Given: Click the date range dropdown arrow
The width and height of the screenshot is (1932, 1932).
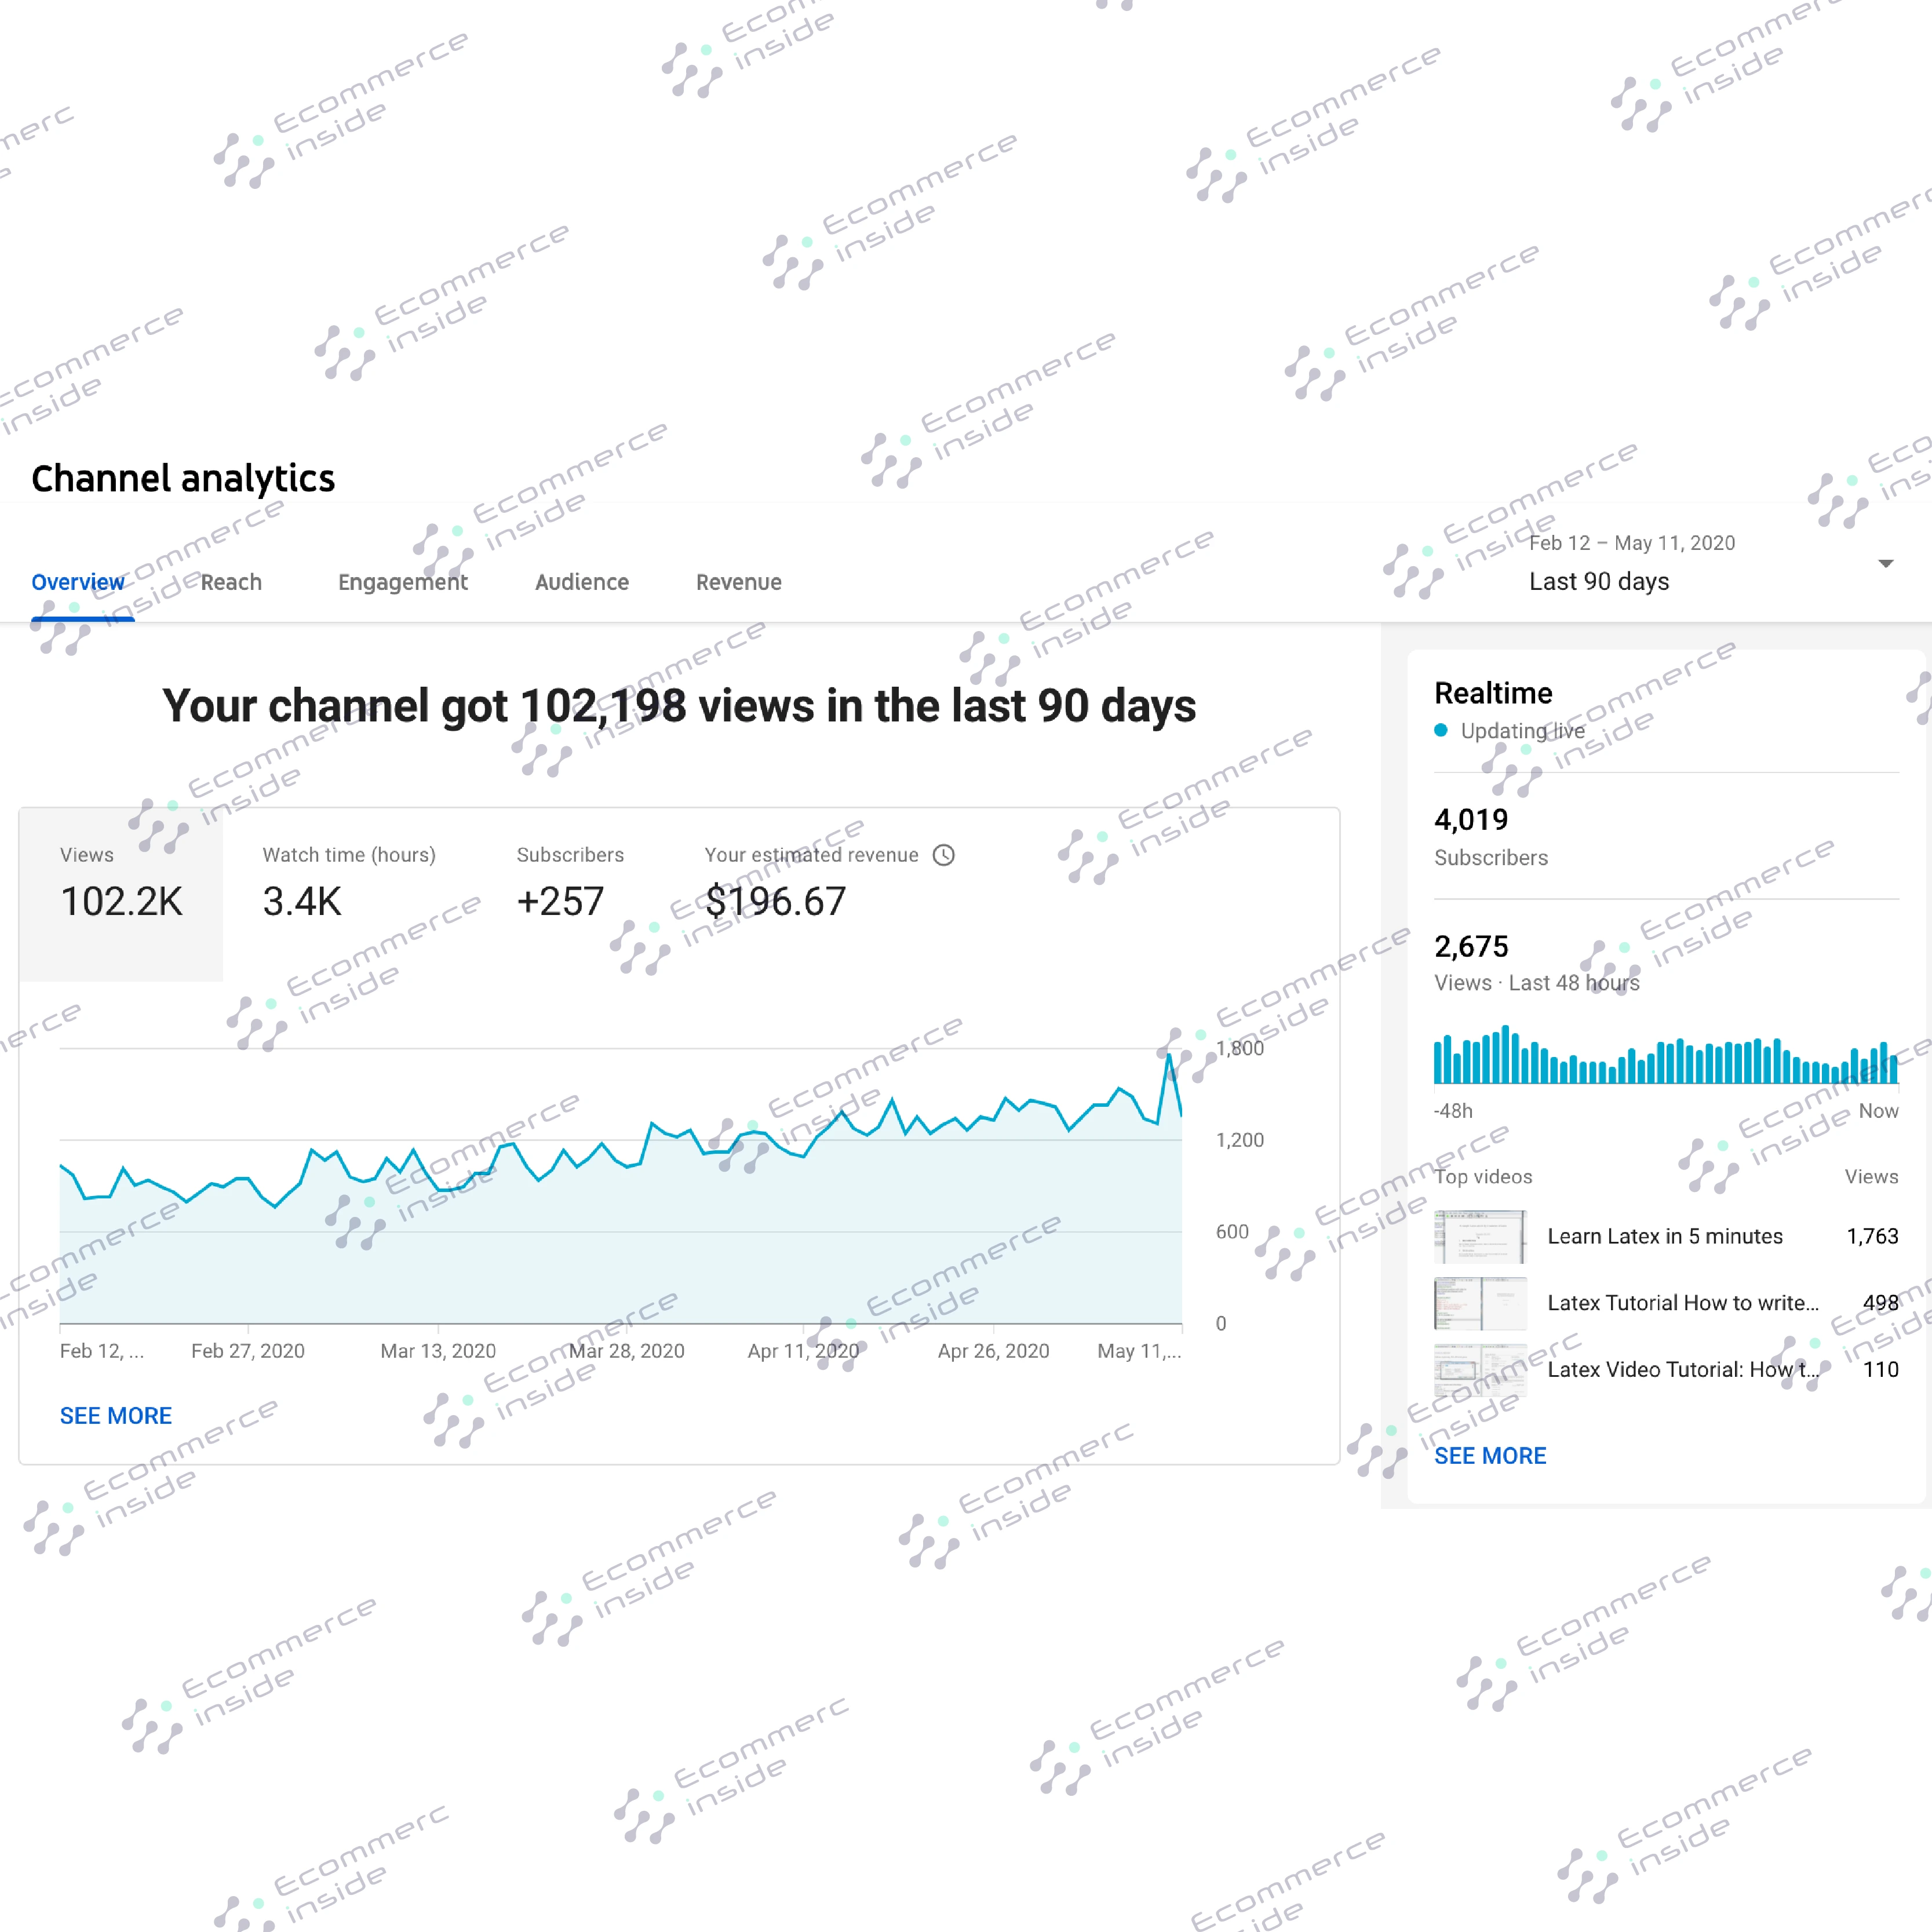Looking at the screenshot, I should [1885, 564].
